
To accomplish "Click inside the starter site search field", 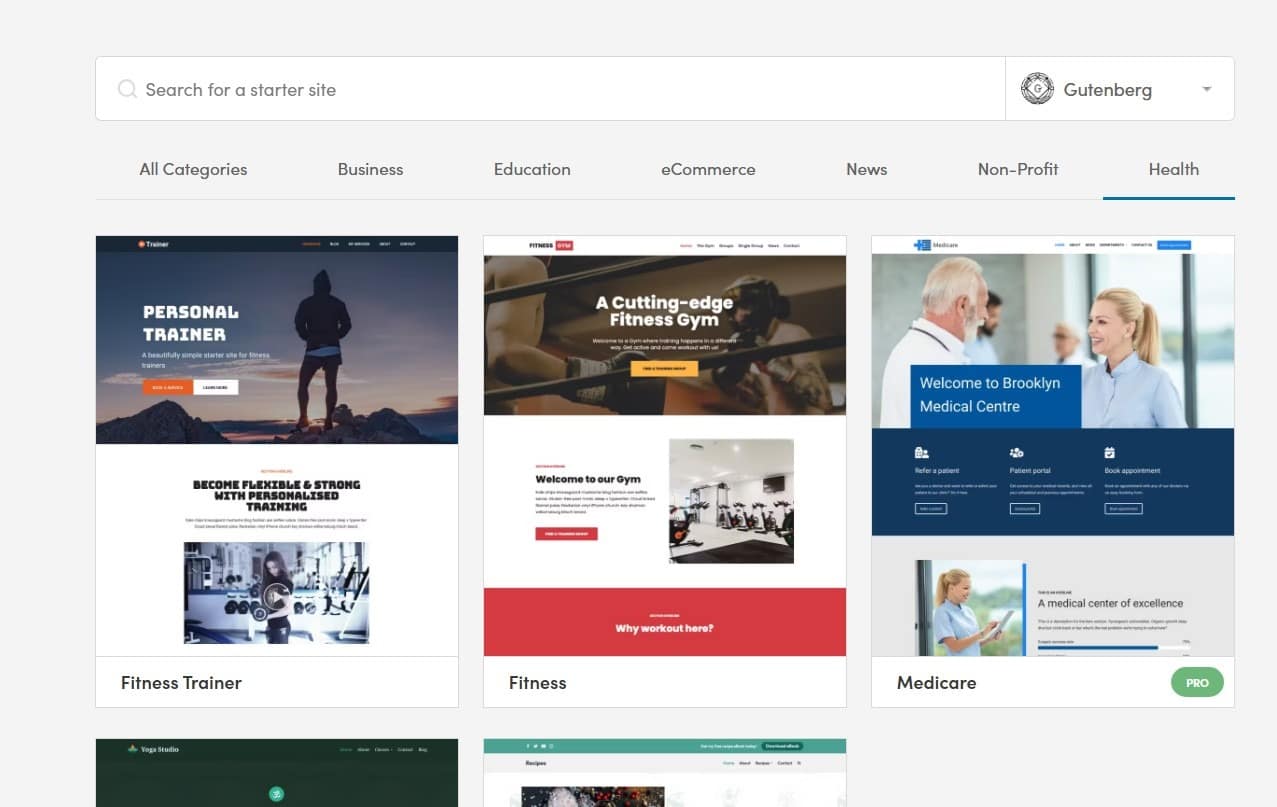I will [400, 88].
